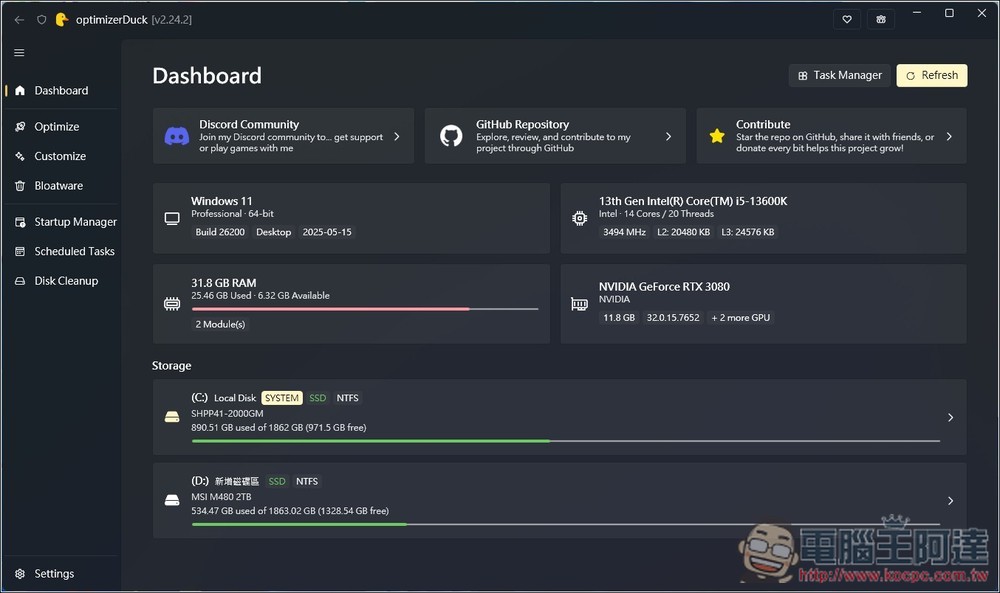This screenshot has width=1000, height=593.
Task: Click the L2: 20480 KB tag
Action: pos(684,232)
